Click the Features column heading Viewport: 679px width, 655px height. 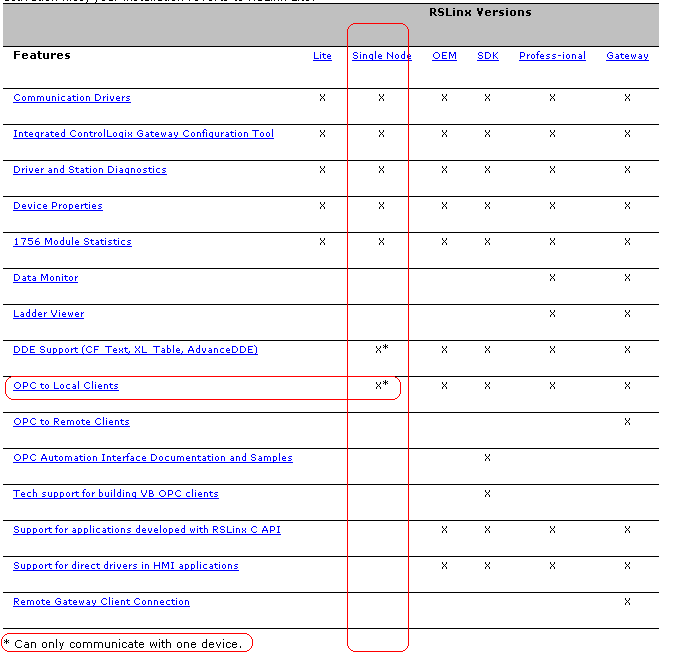tap(42, 55)
